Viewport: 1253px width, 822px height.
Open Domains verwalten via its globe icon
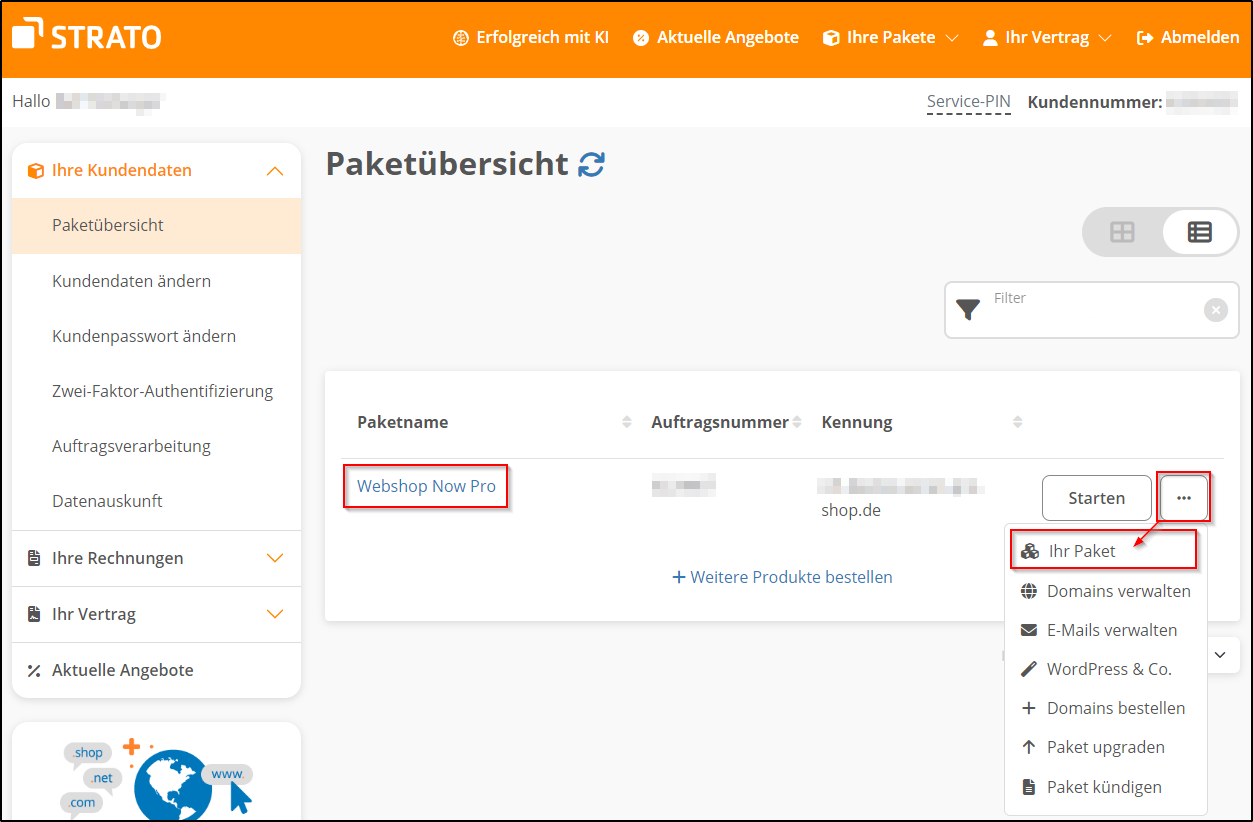(x=1031, y=591)
